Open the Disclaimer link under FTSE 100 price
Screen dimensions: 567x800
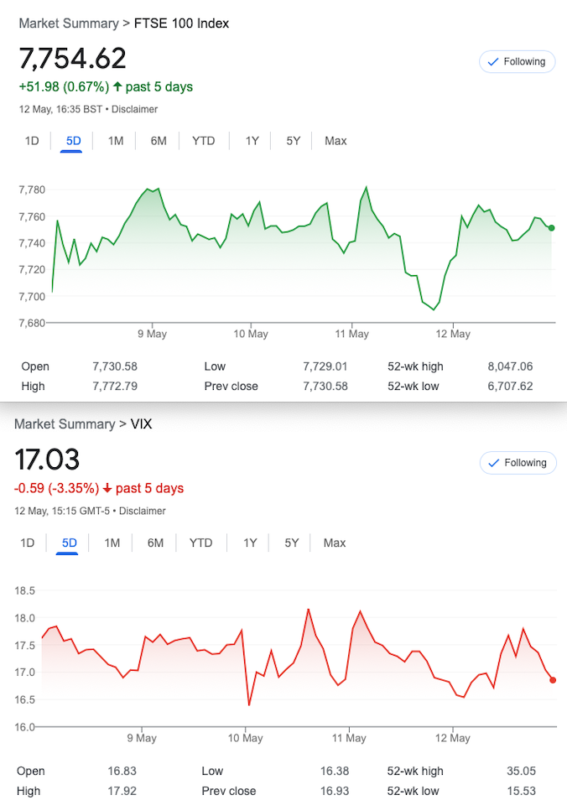point(135,109)
